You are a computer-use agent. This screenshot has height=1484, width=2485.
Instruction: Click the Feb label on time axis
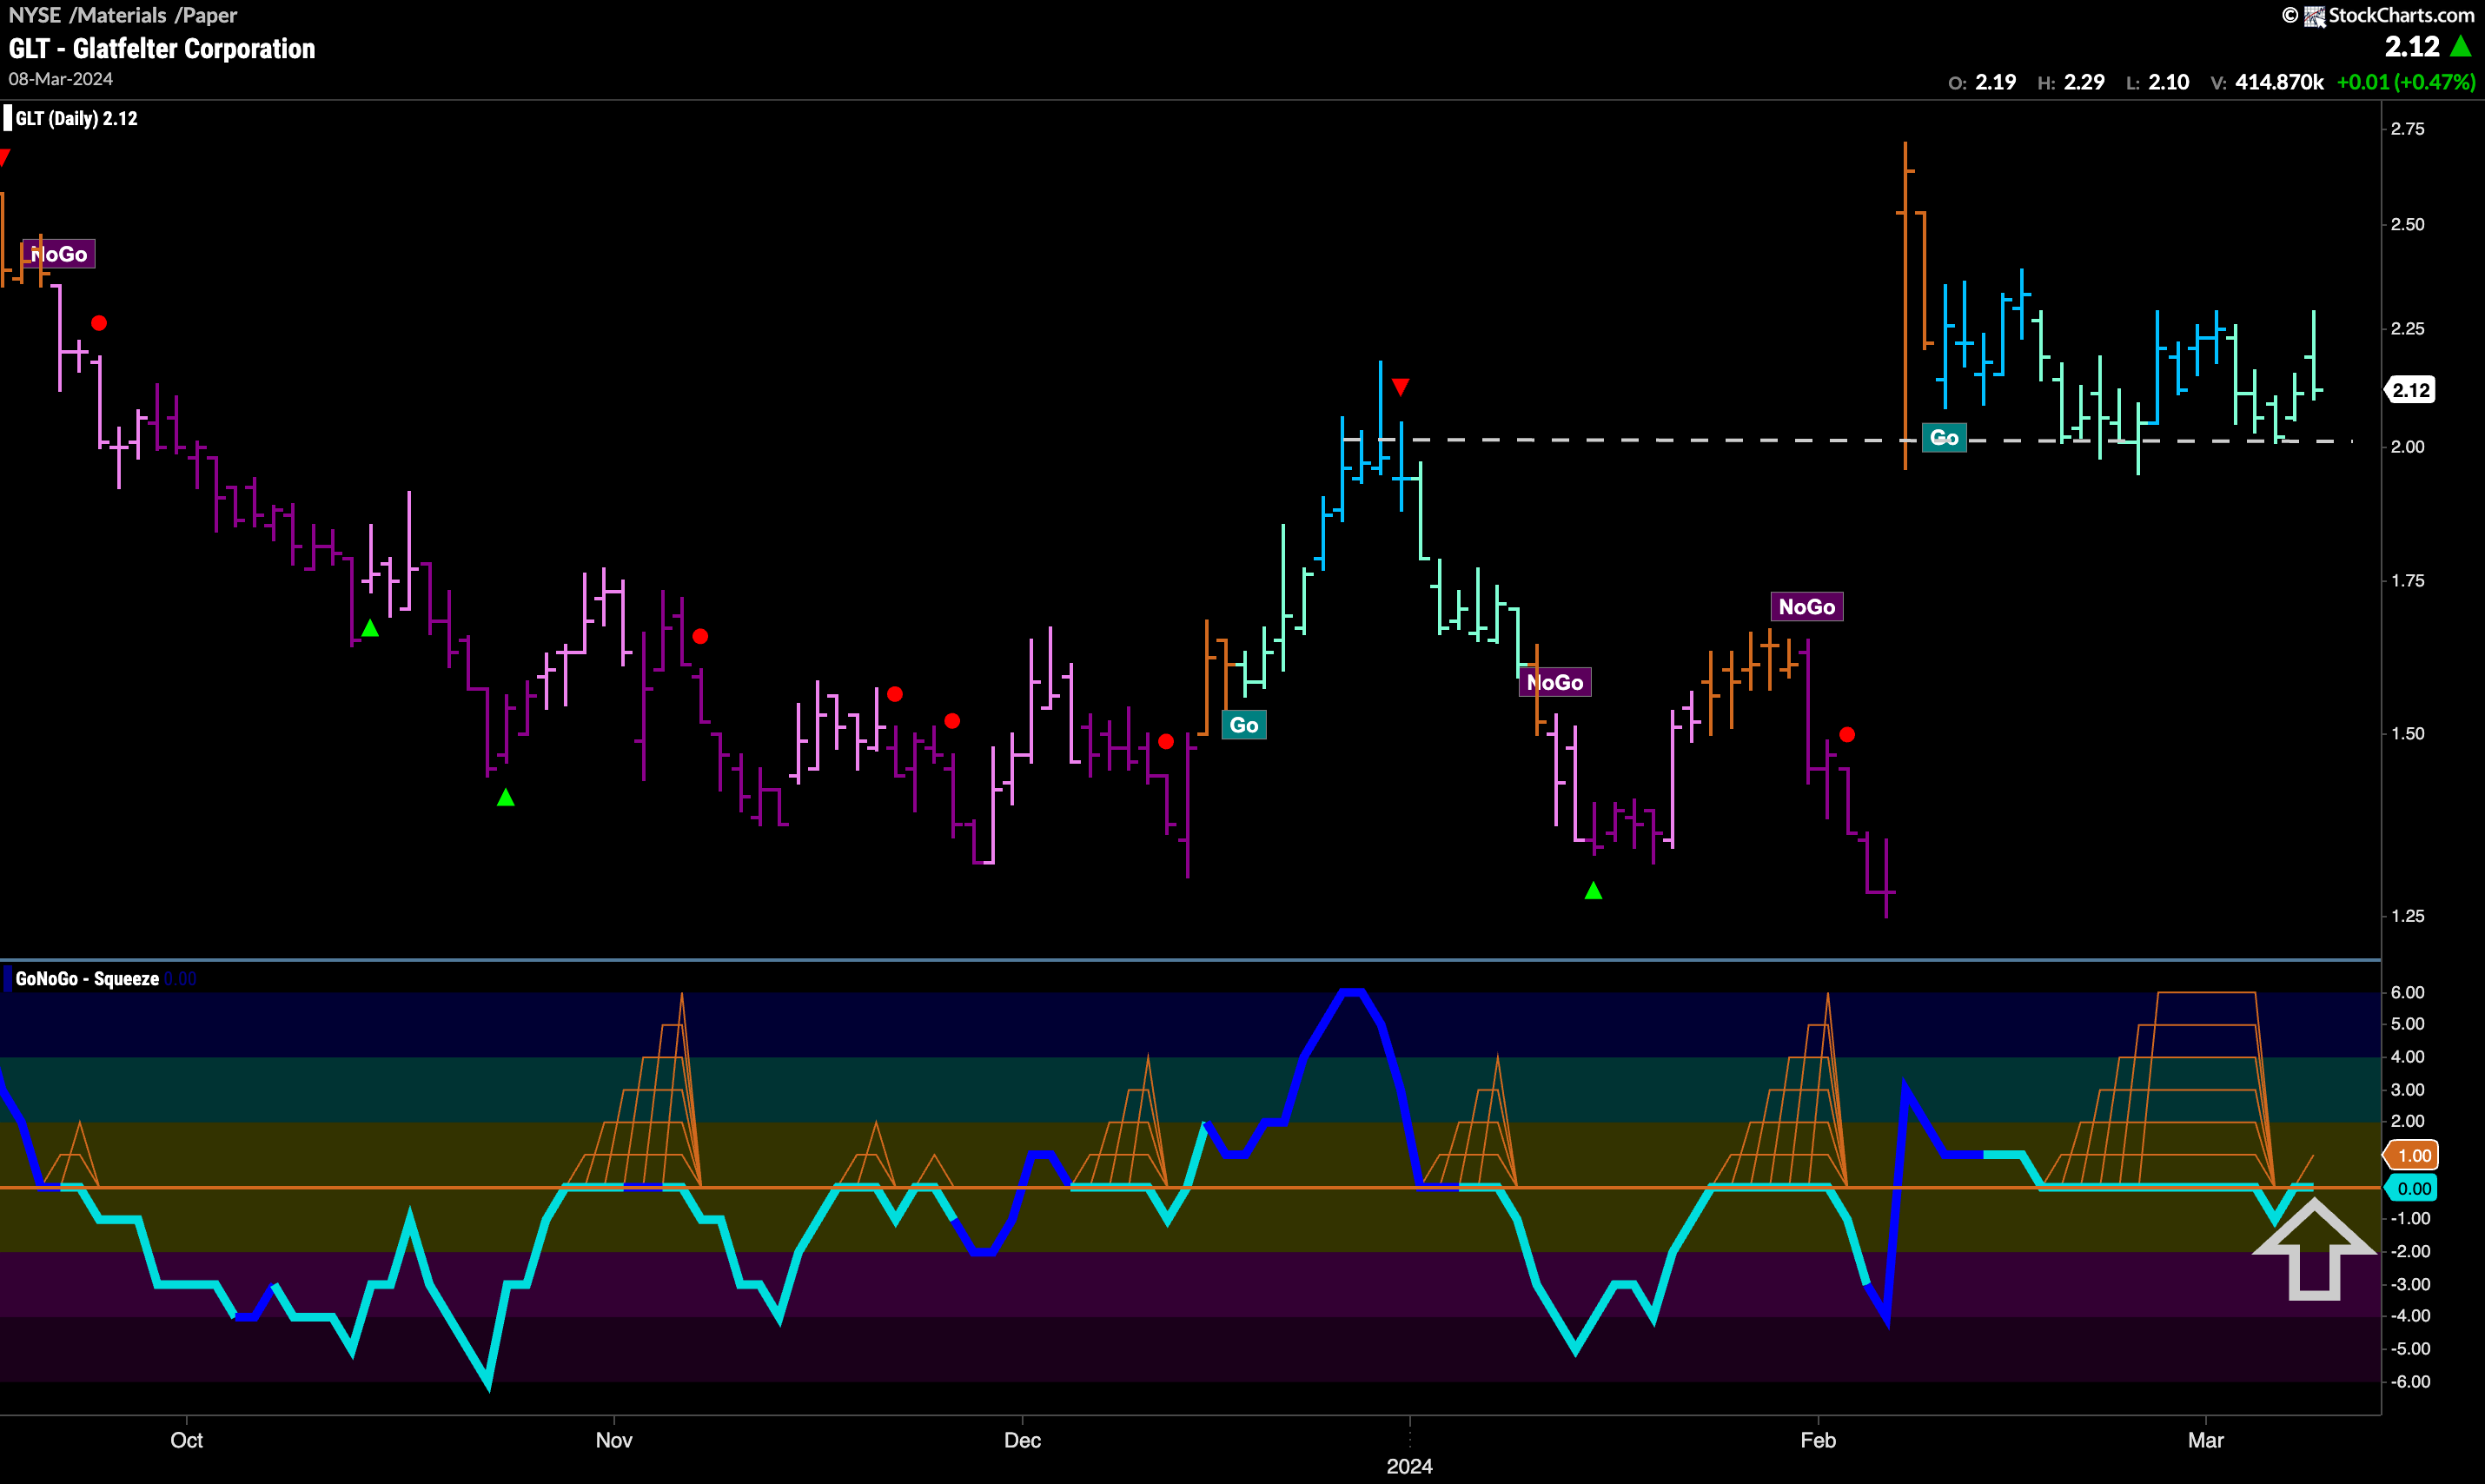1818,1440
